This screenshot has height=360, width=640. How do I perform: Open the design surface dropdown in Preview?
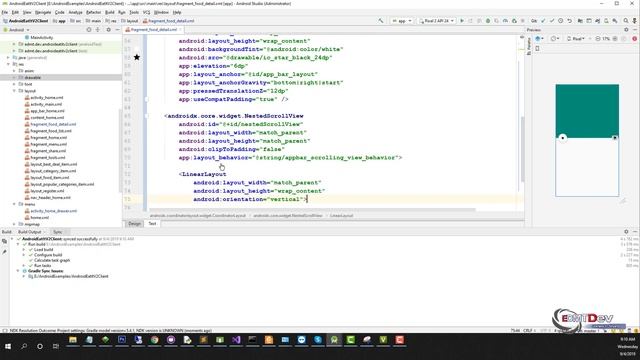coord(539,39)
